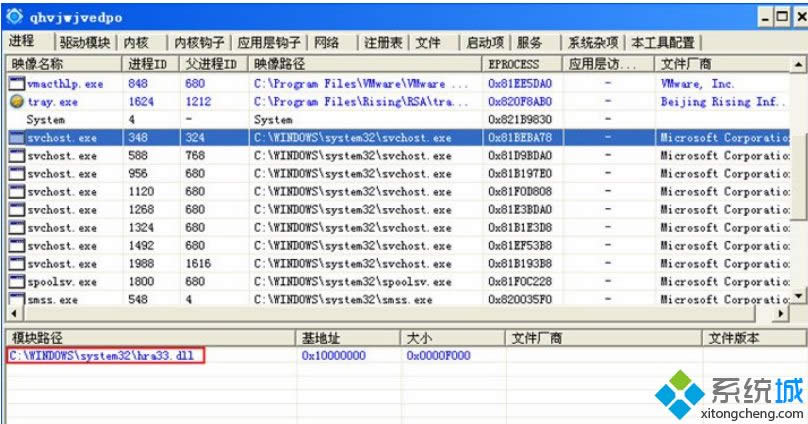Image resolution: width=808 pixels, height=424 pixels.
Task: Open the 注册表 tab
Action: click(x=383, y=43)
